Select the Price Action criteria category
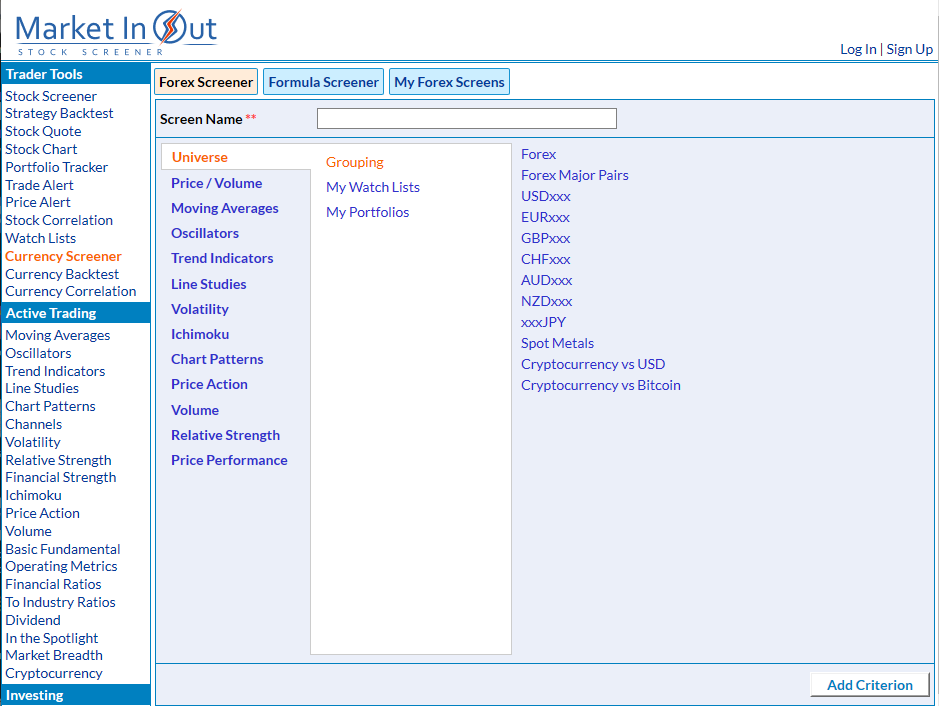 pos(209,384)
